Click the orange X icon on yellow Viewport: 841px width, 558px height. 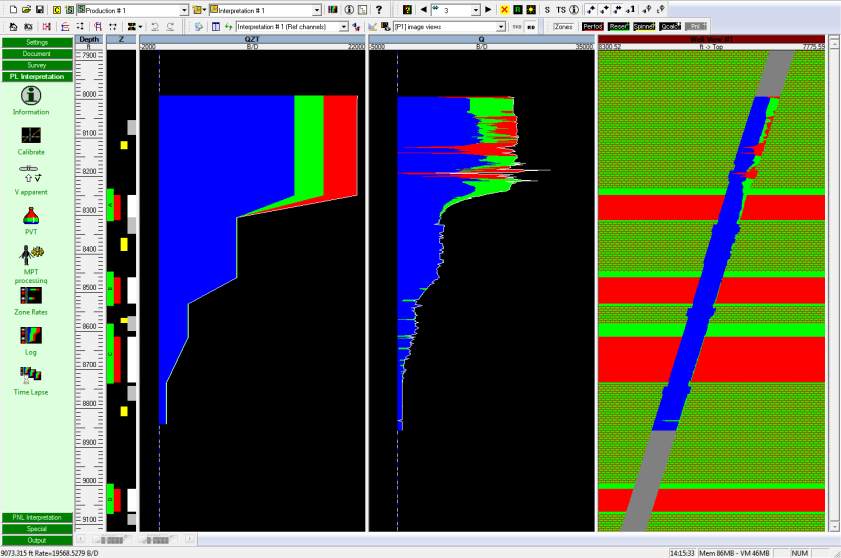[x=504, y=10]
